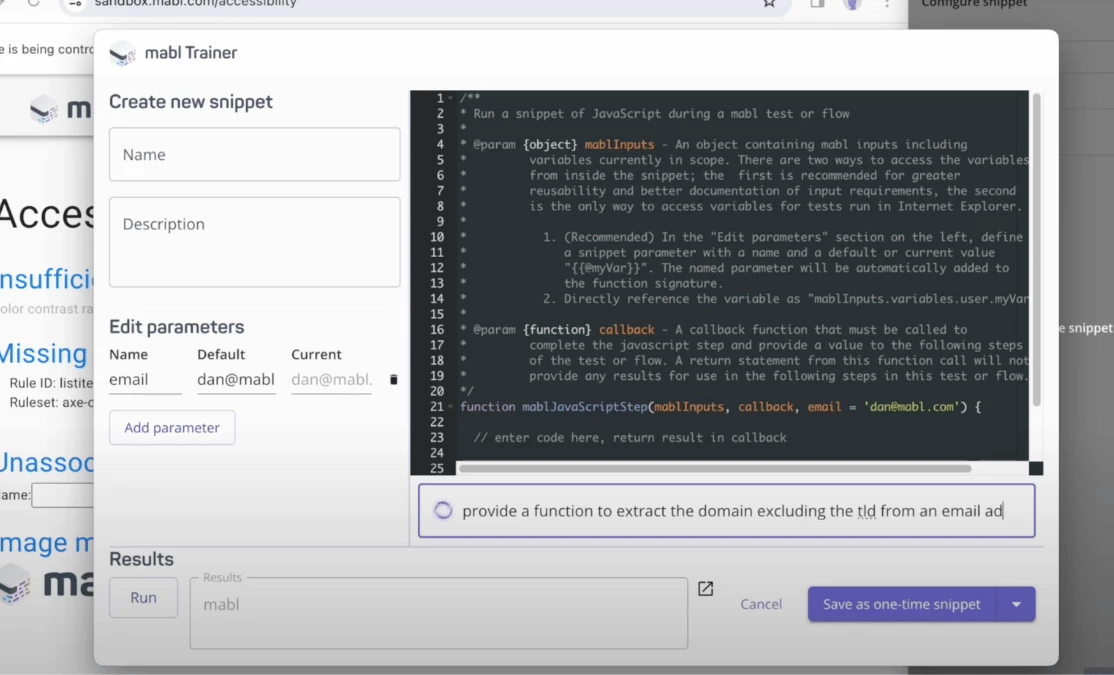
Task: Open the browser three-dot menu
Action: (887, 3)
